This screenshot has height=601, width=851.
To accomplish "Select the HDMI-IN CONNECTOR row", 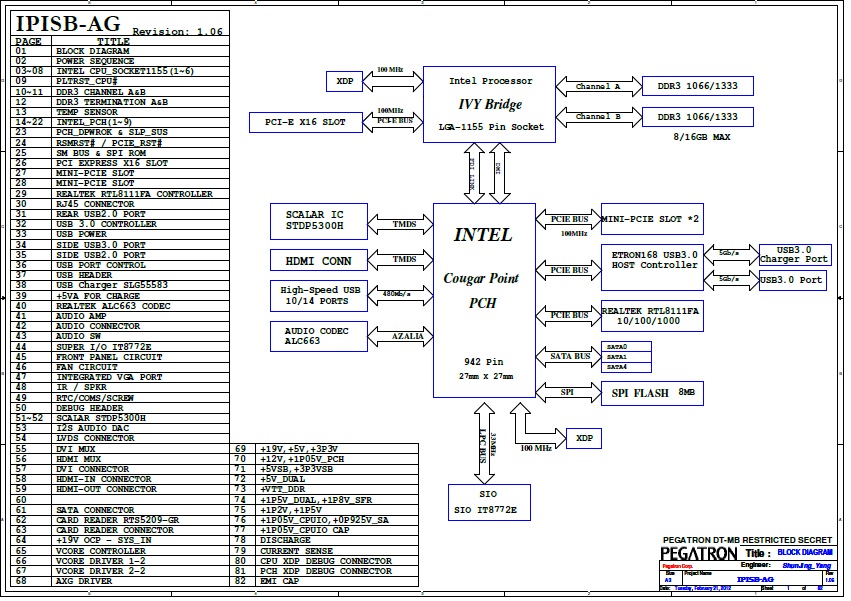I will [x=120, y=479].
